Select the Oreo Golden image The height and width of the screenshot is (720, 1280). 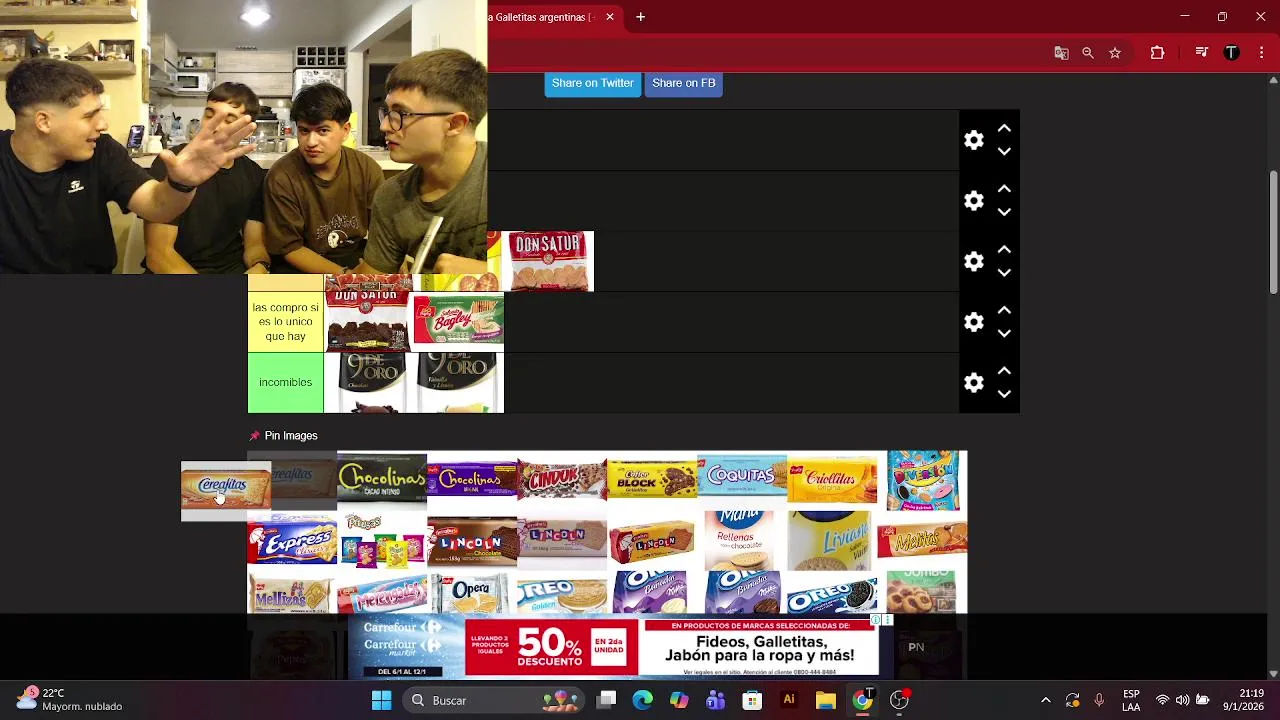562,595
